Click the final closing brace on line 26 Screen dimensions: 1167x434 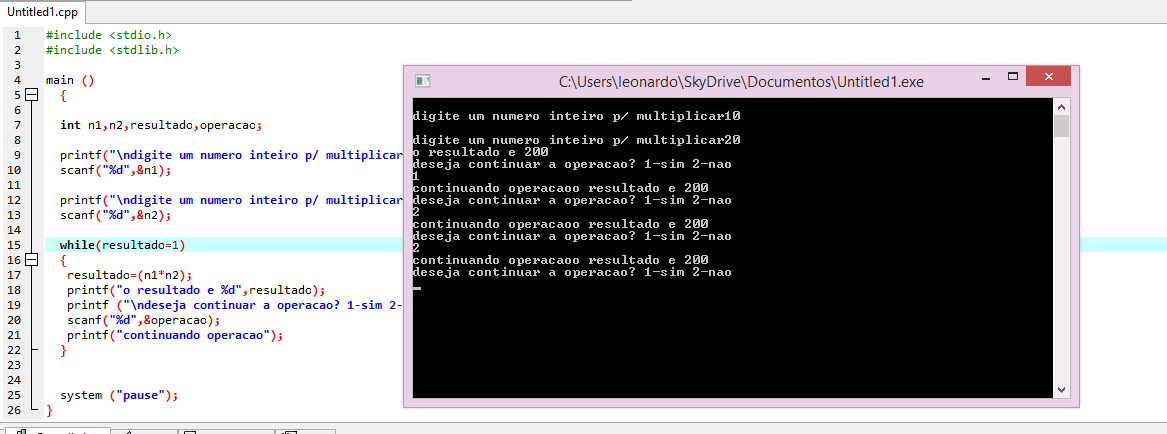[49, 410]
